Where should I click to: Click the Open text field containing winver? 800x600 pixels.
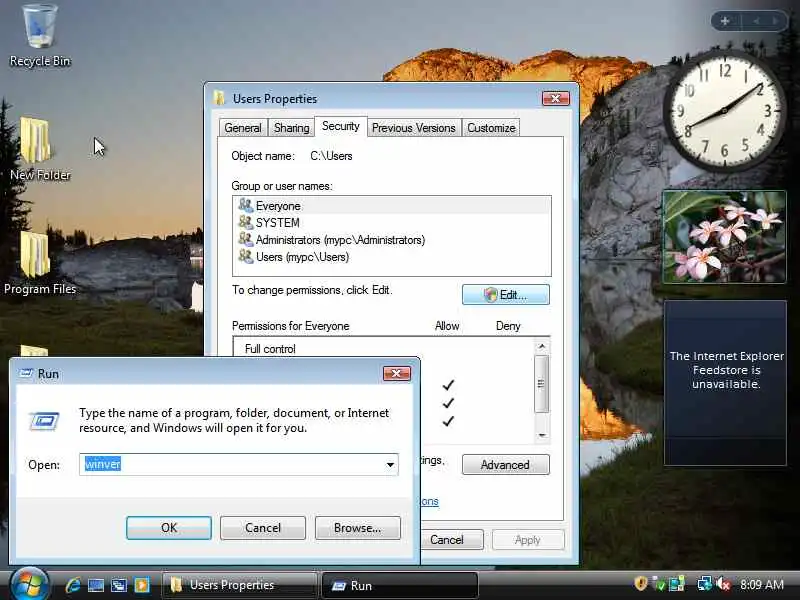pos(231,464)
